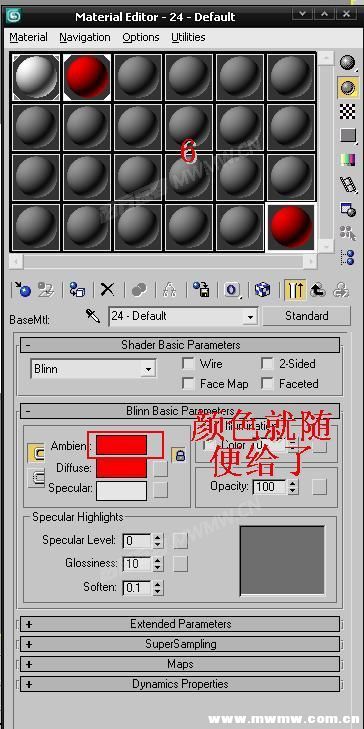364x729 pixels.
Task: Collapse the Shader Basic Parameters rollout
Action: pyautogui.click(x=180, y=345)
